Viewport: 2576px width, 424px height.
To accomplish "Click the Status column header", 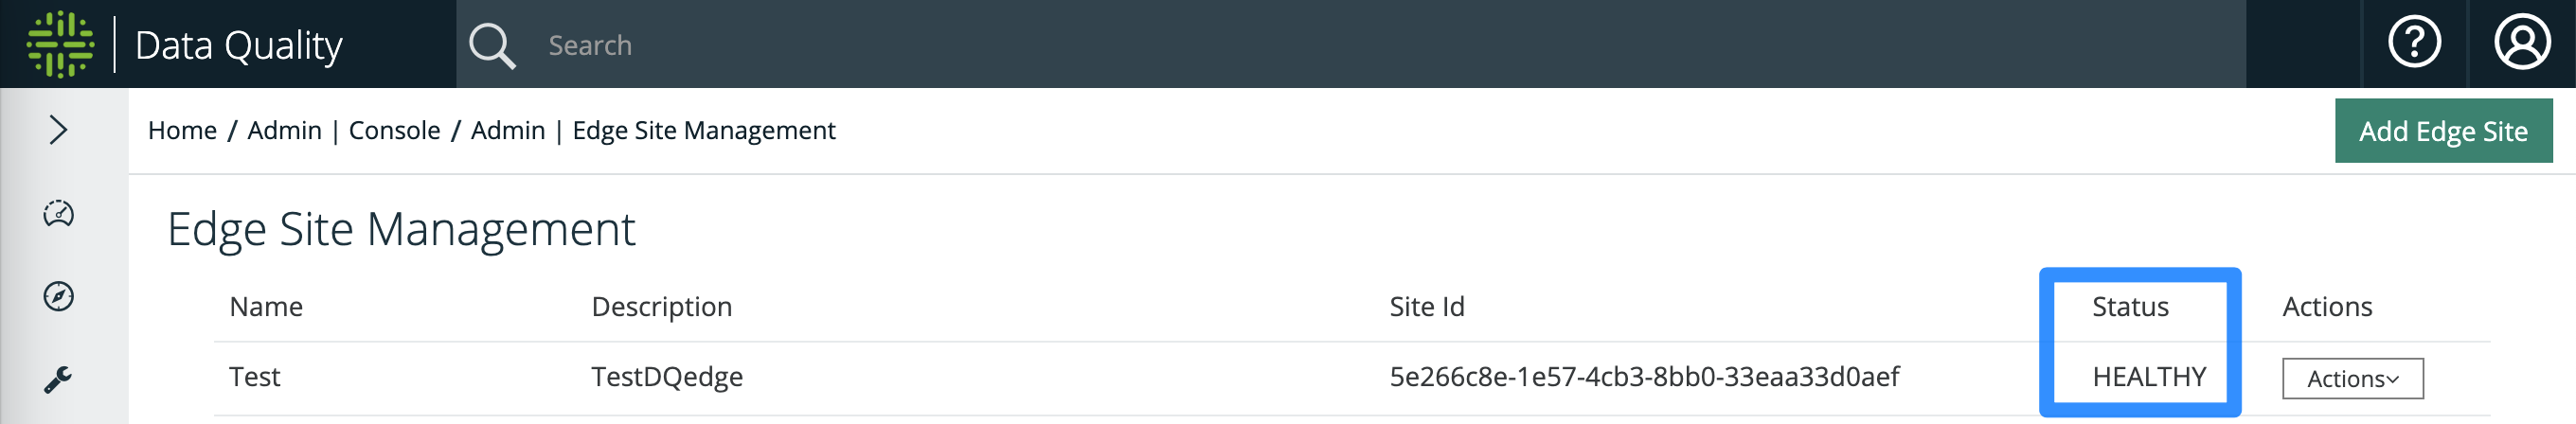I will point(2130,306).
